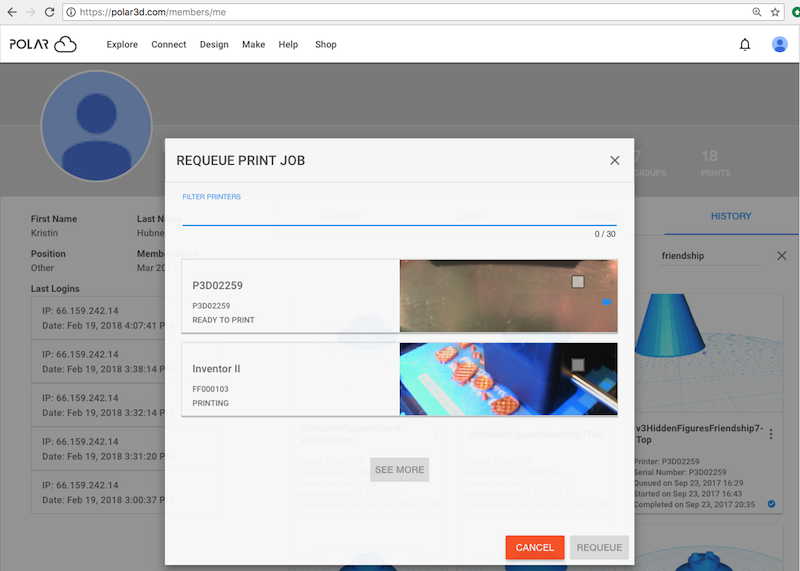Open the browser zoom magnifier icon
The image size is (800, 571).
tap(757, 12)
